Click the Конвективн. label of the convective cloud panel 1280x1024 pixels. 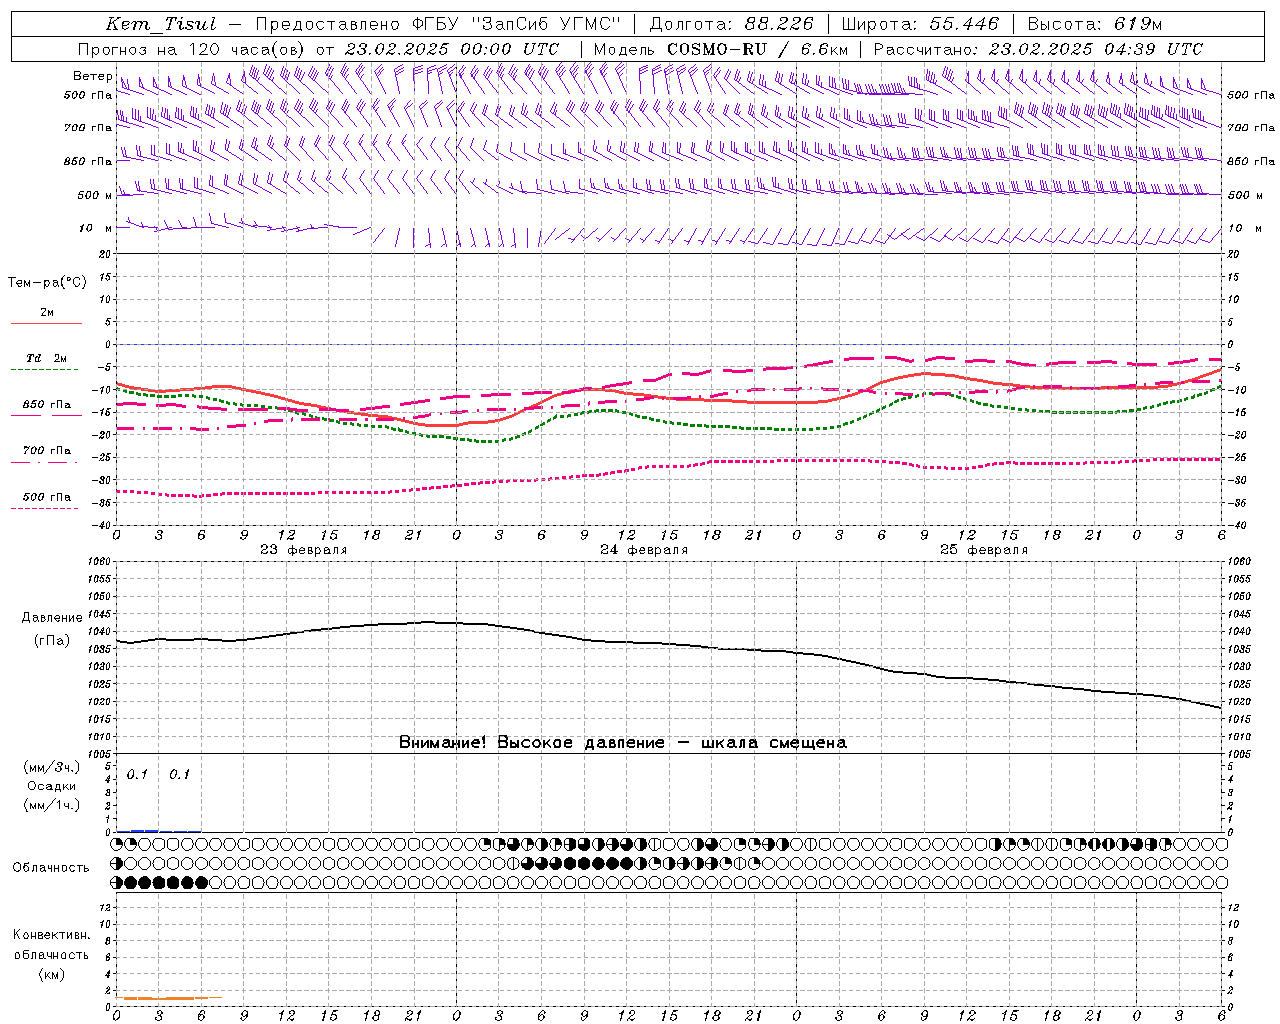click(x=51, y=935)
